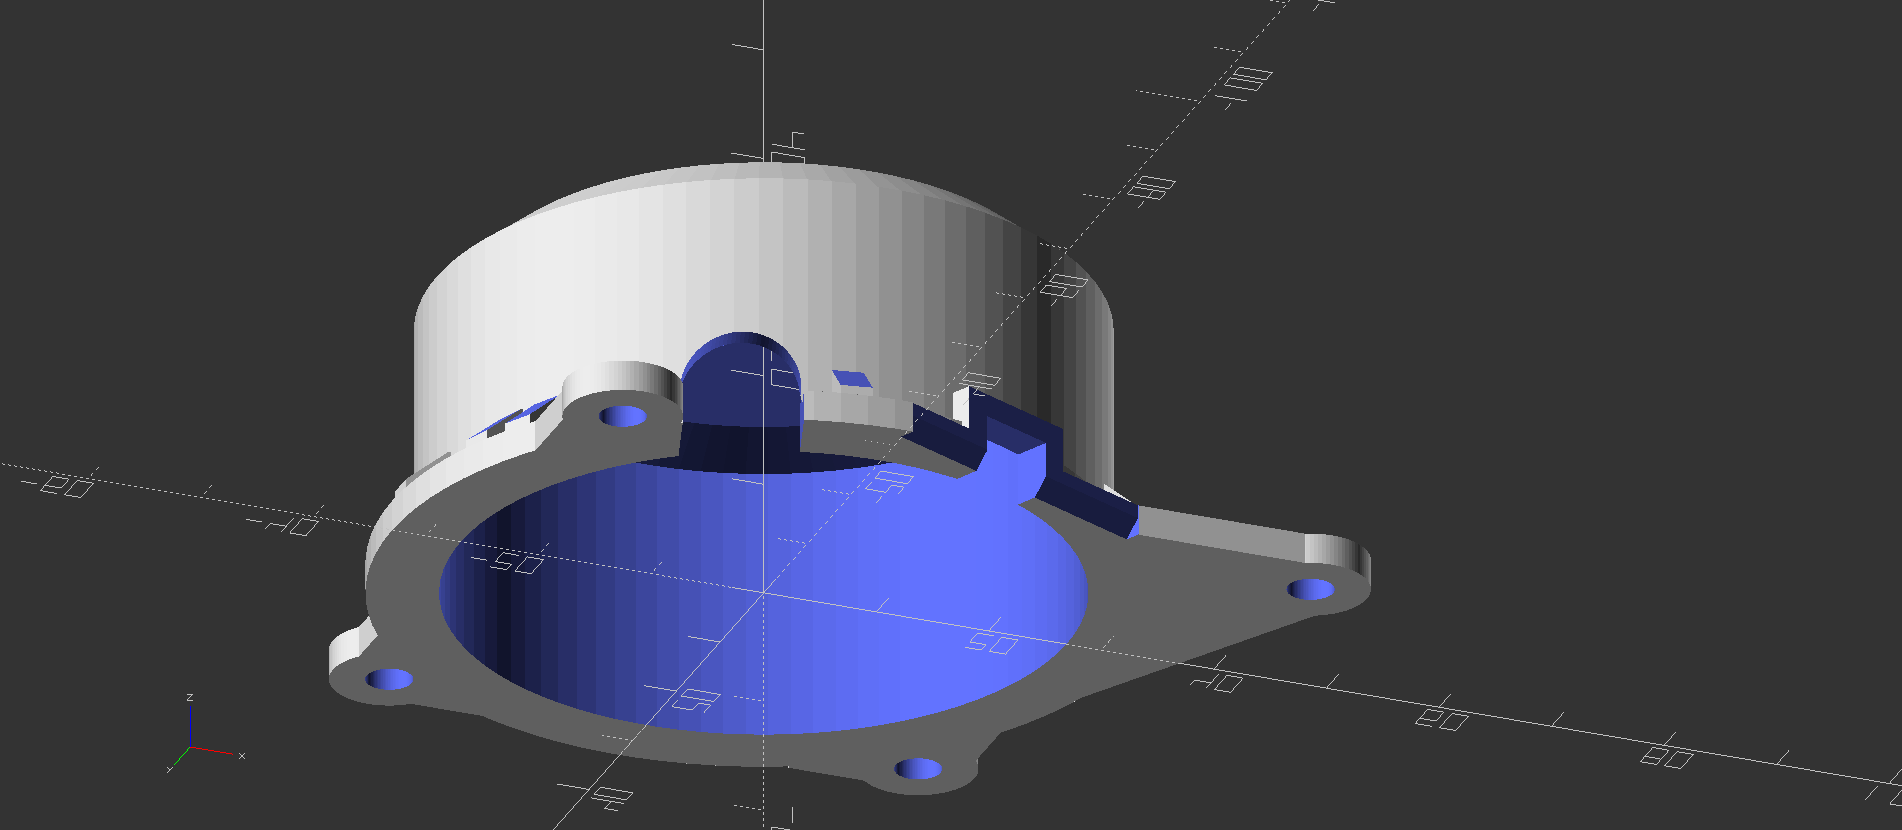Click the -20 label on the left axis
This screenshot has height=830, width=1902.
click(x=57, y=485)
